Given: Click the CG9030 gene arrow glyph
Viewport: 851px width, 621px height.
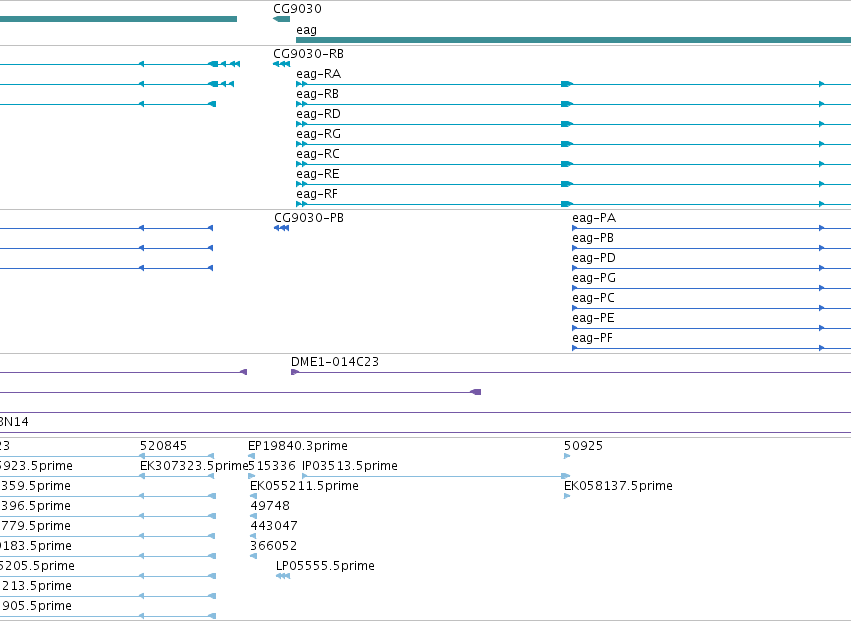Looking at the screenshot, I should tap(281, 19).
